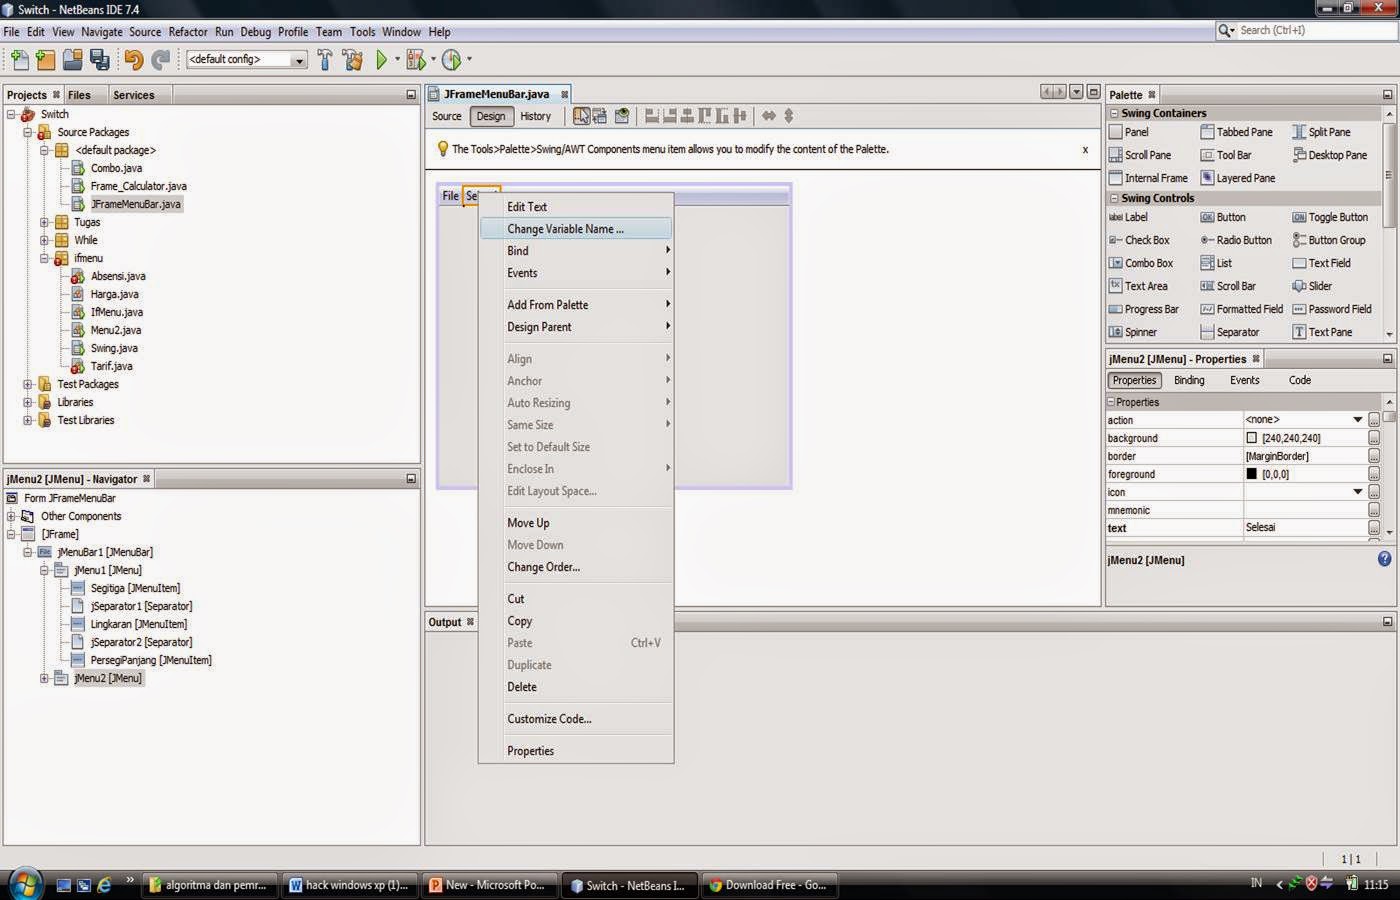This screenshot has width=1400, height=900.
Task: Open ellipsis editor for background property
Action: pyautogui.click(x=1374, y=438)
